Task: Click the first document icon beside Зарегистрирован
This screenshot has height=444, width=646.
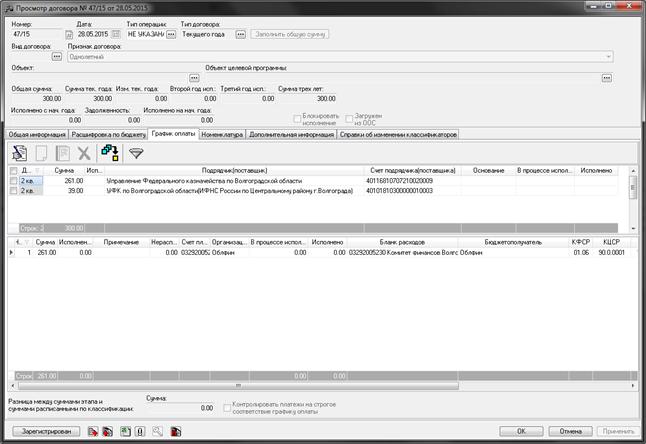Action: (93, 431)
